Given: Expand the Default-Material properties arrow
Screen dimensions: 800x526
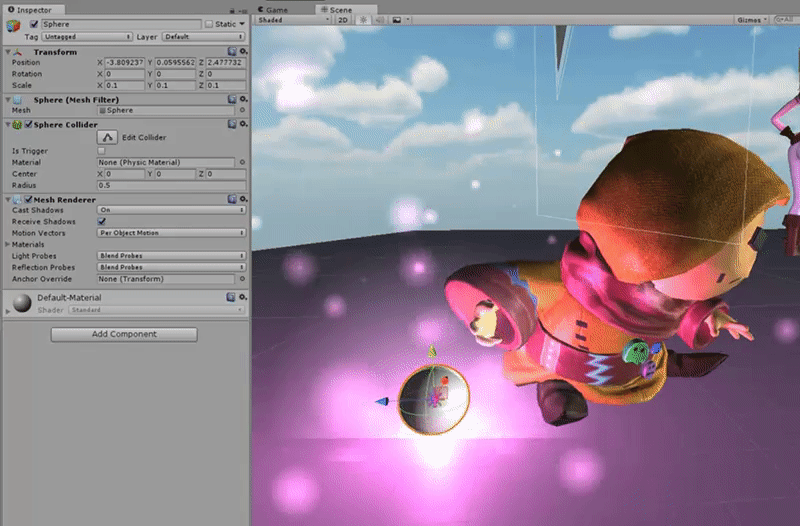Looking at the screenshot, I should [x=8, y=311].
